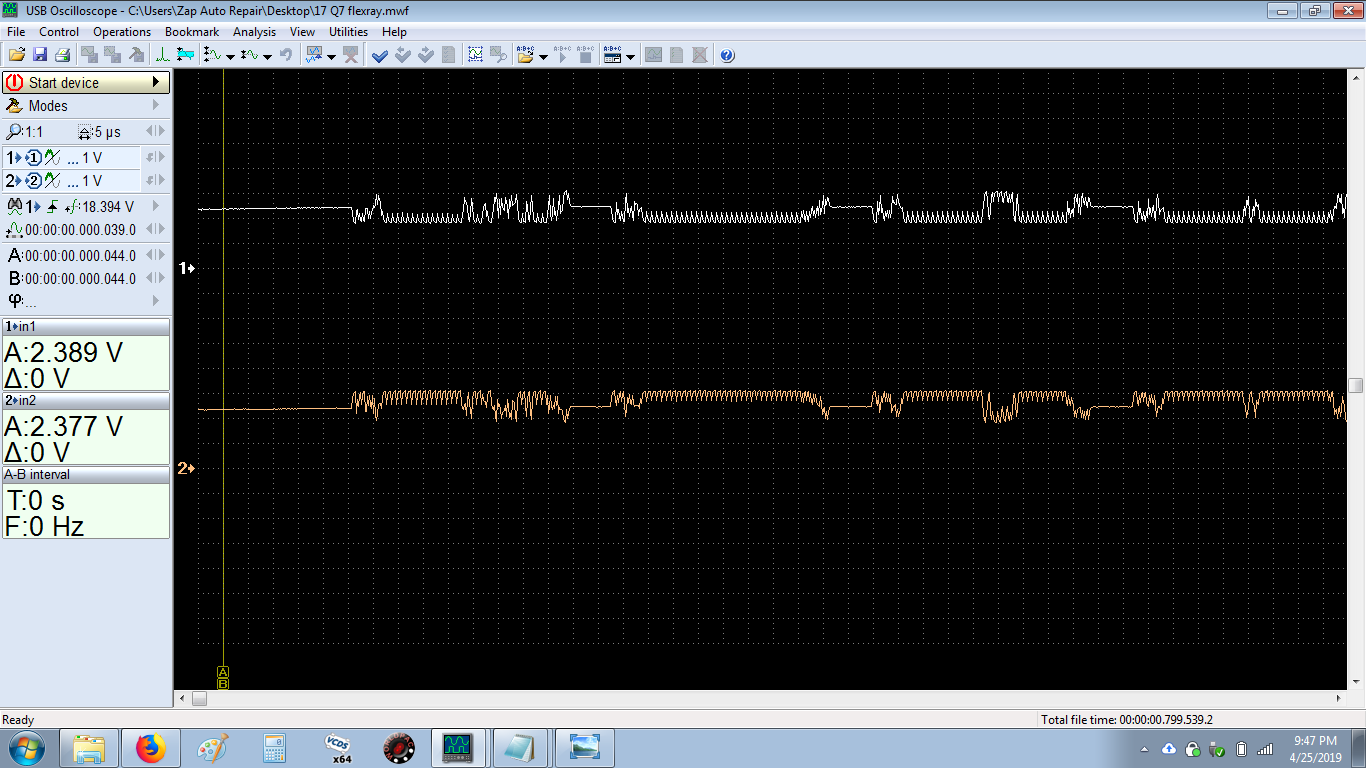Image resolution: width=1366 pixels, height=768 pixels.
Task: Open the Operations menu
Action: pyautogui.click(x=121, y=31)
